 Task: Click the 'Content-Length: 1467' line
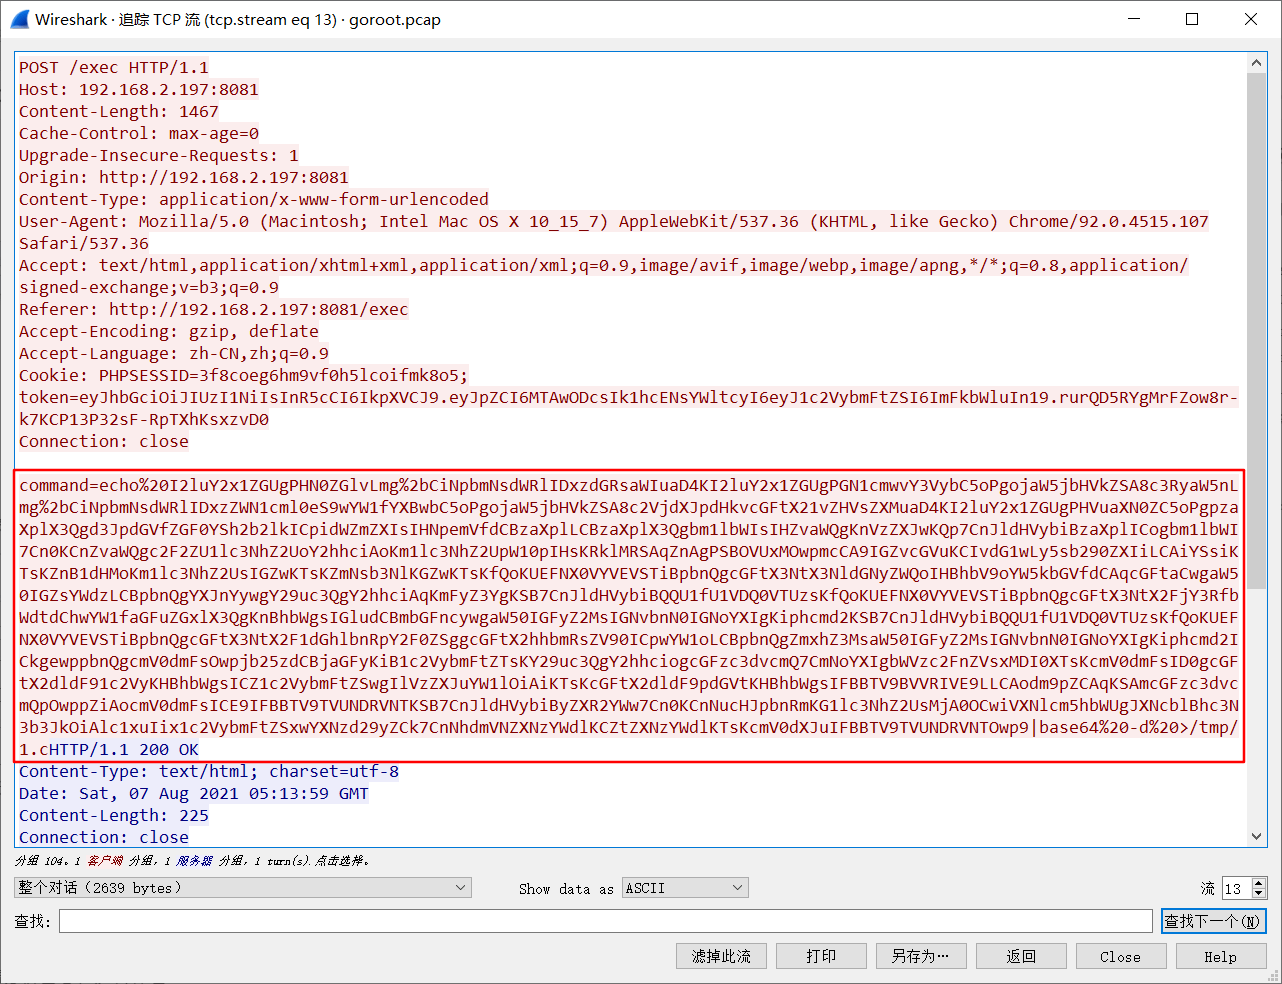[119, 111]
